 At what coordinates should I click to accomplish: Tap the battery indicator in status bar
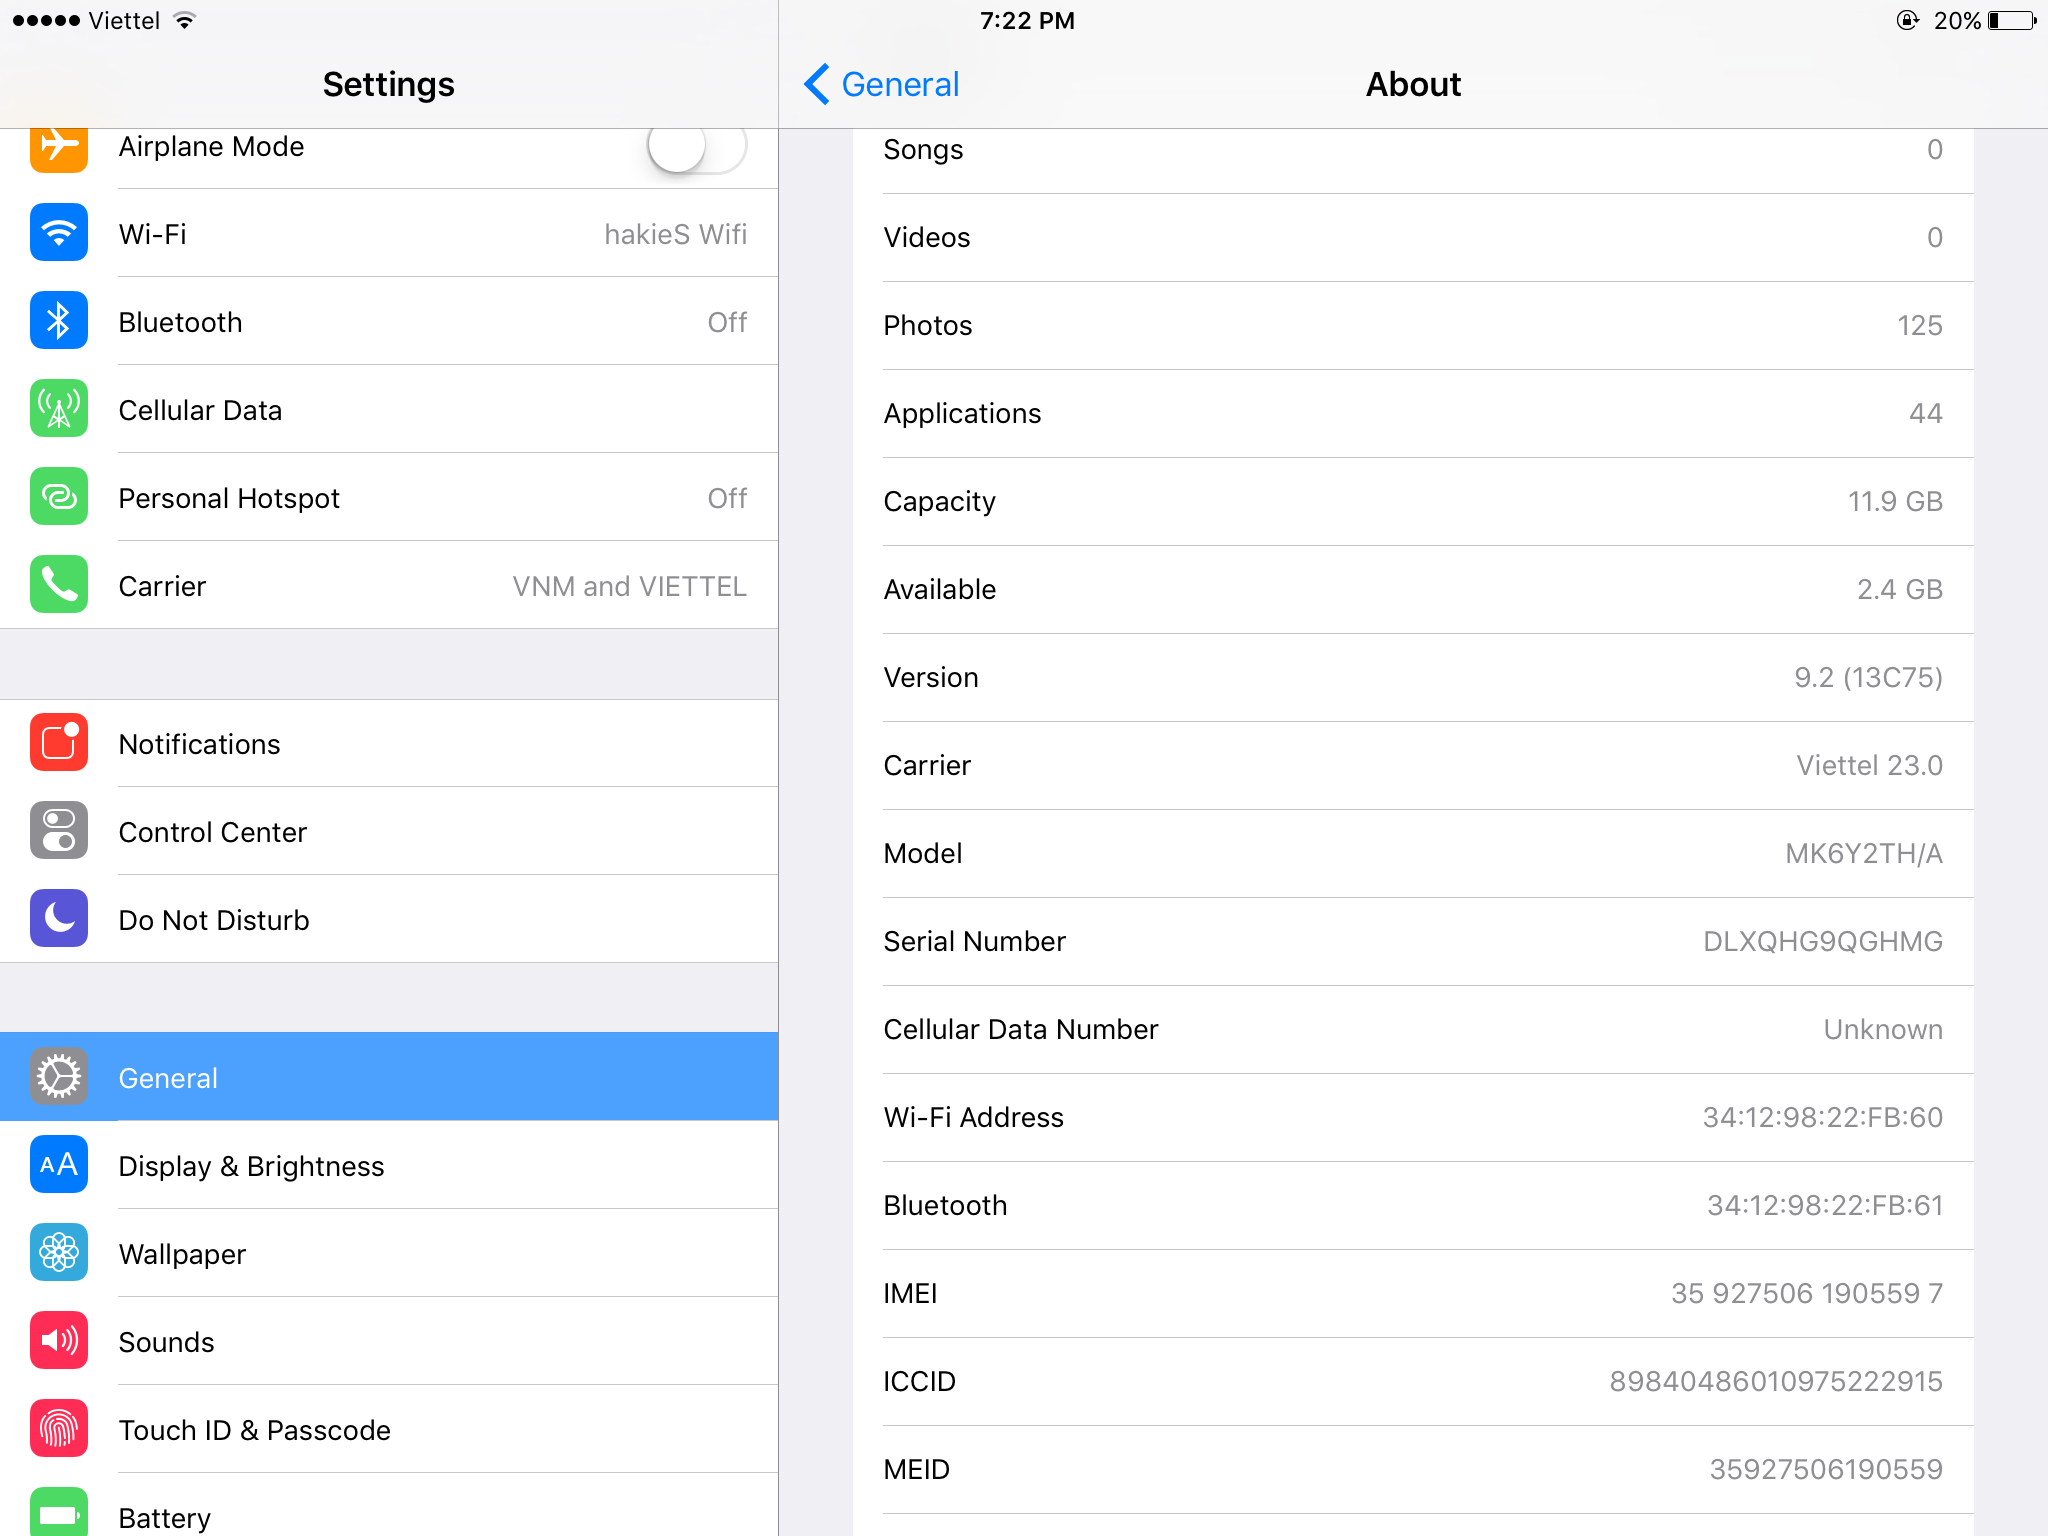tap(2012, 21)
